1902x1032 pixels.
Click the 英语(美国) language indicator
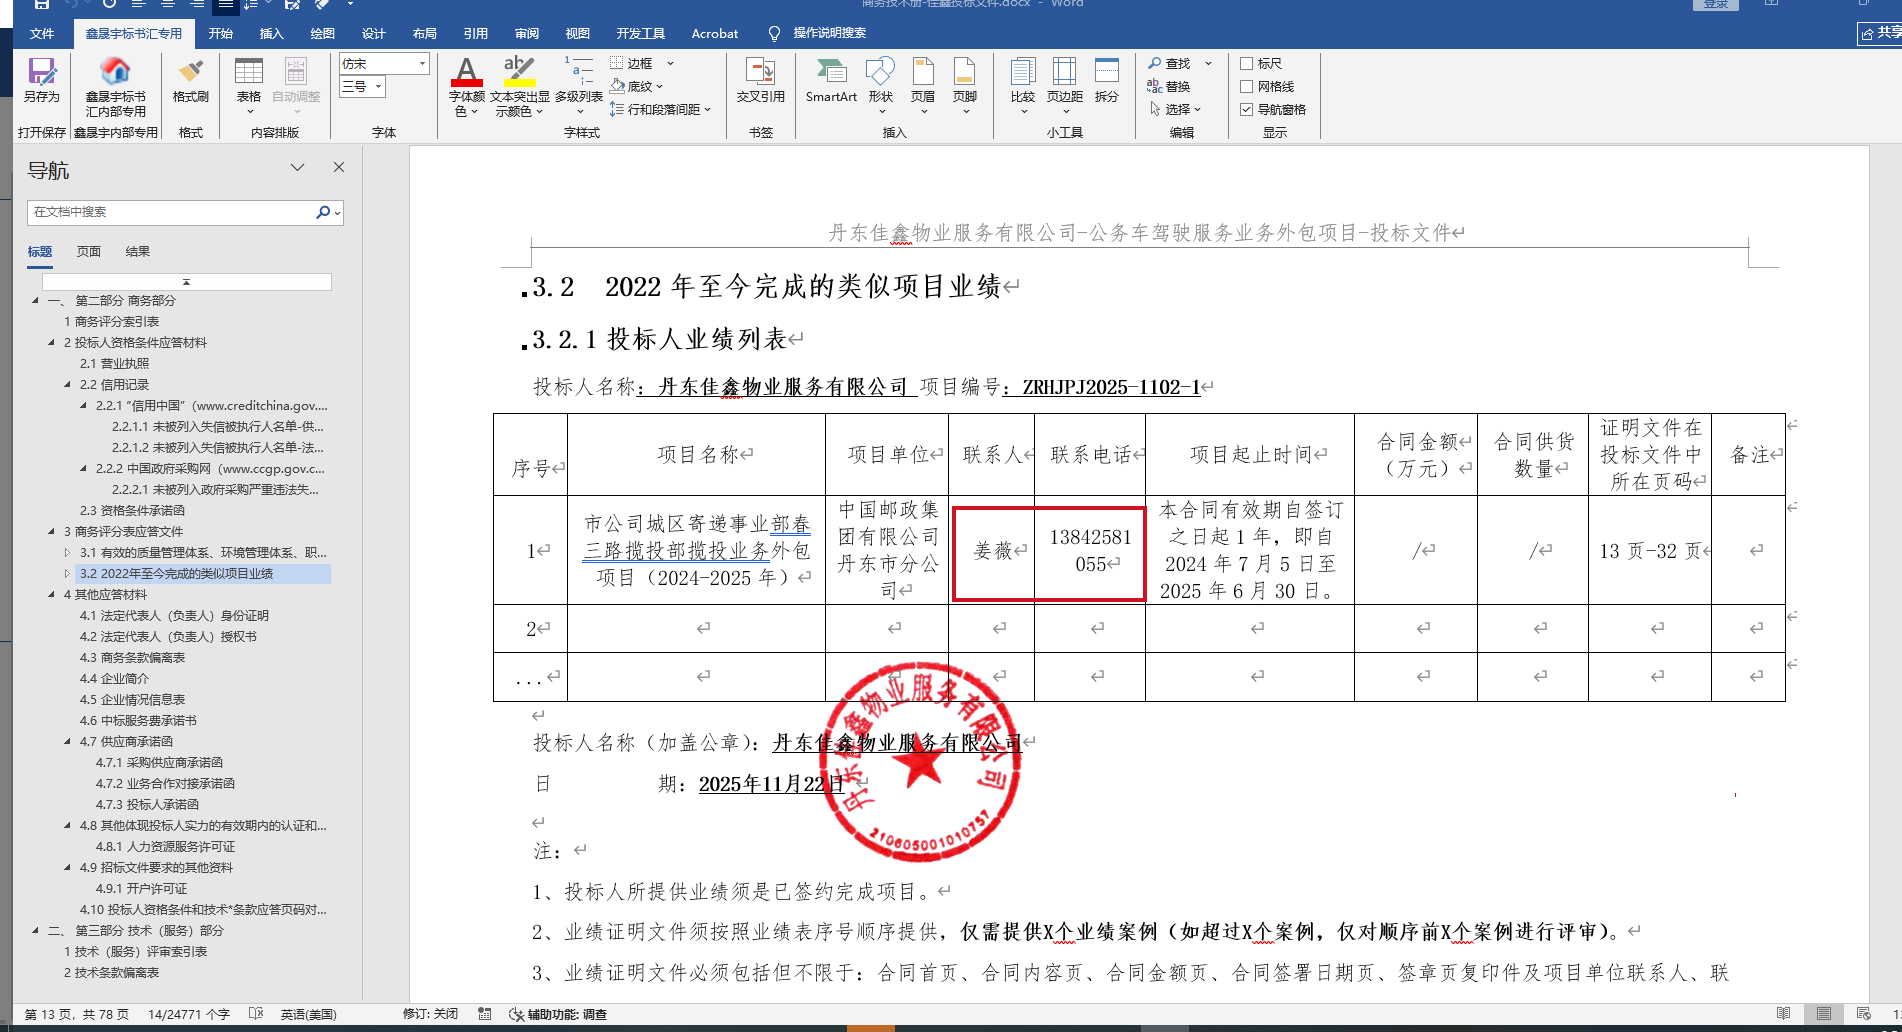308,1014
